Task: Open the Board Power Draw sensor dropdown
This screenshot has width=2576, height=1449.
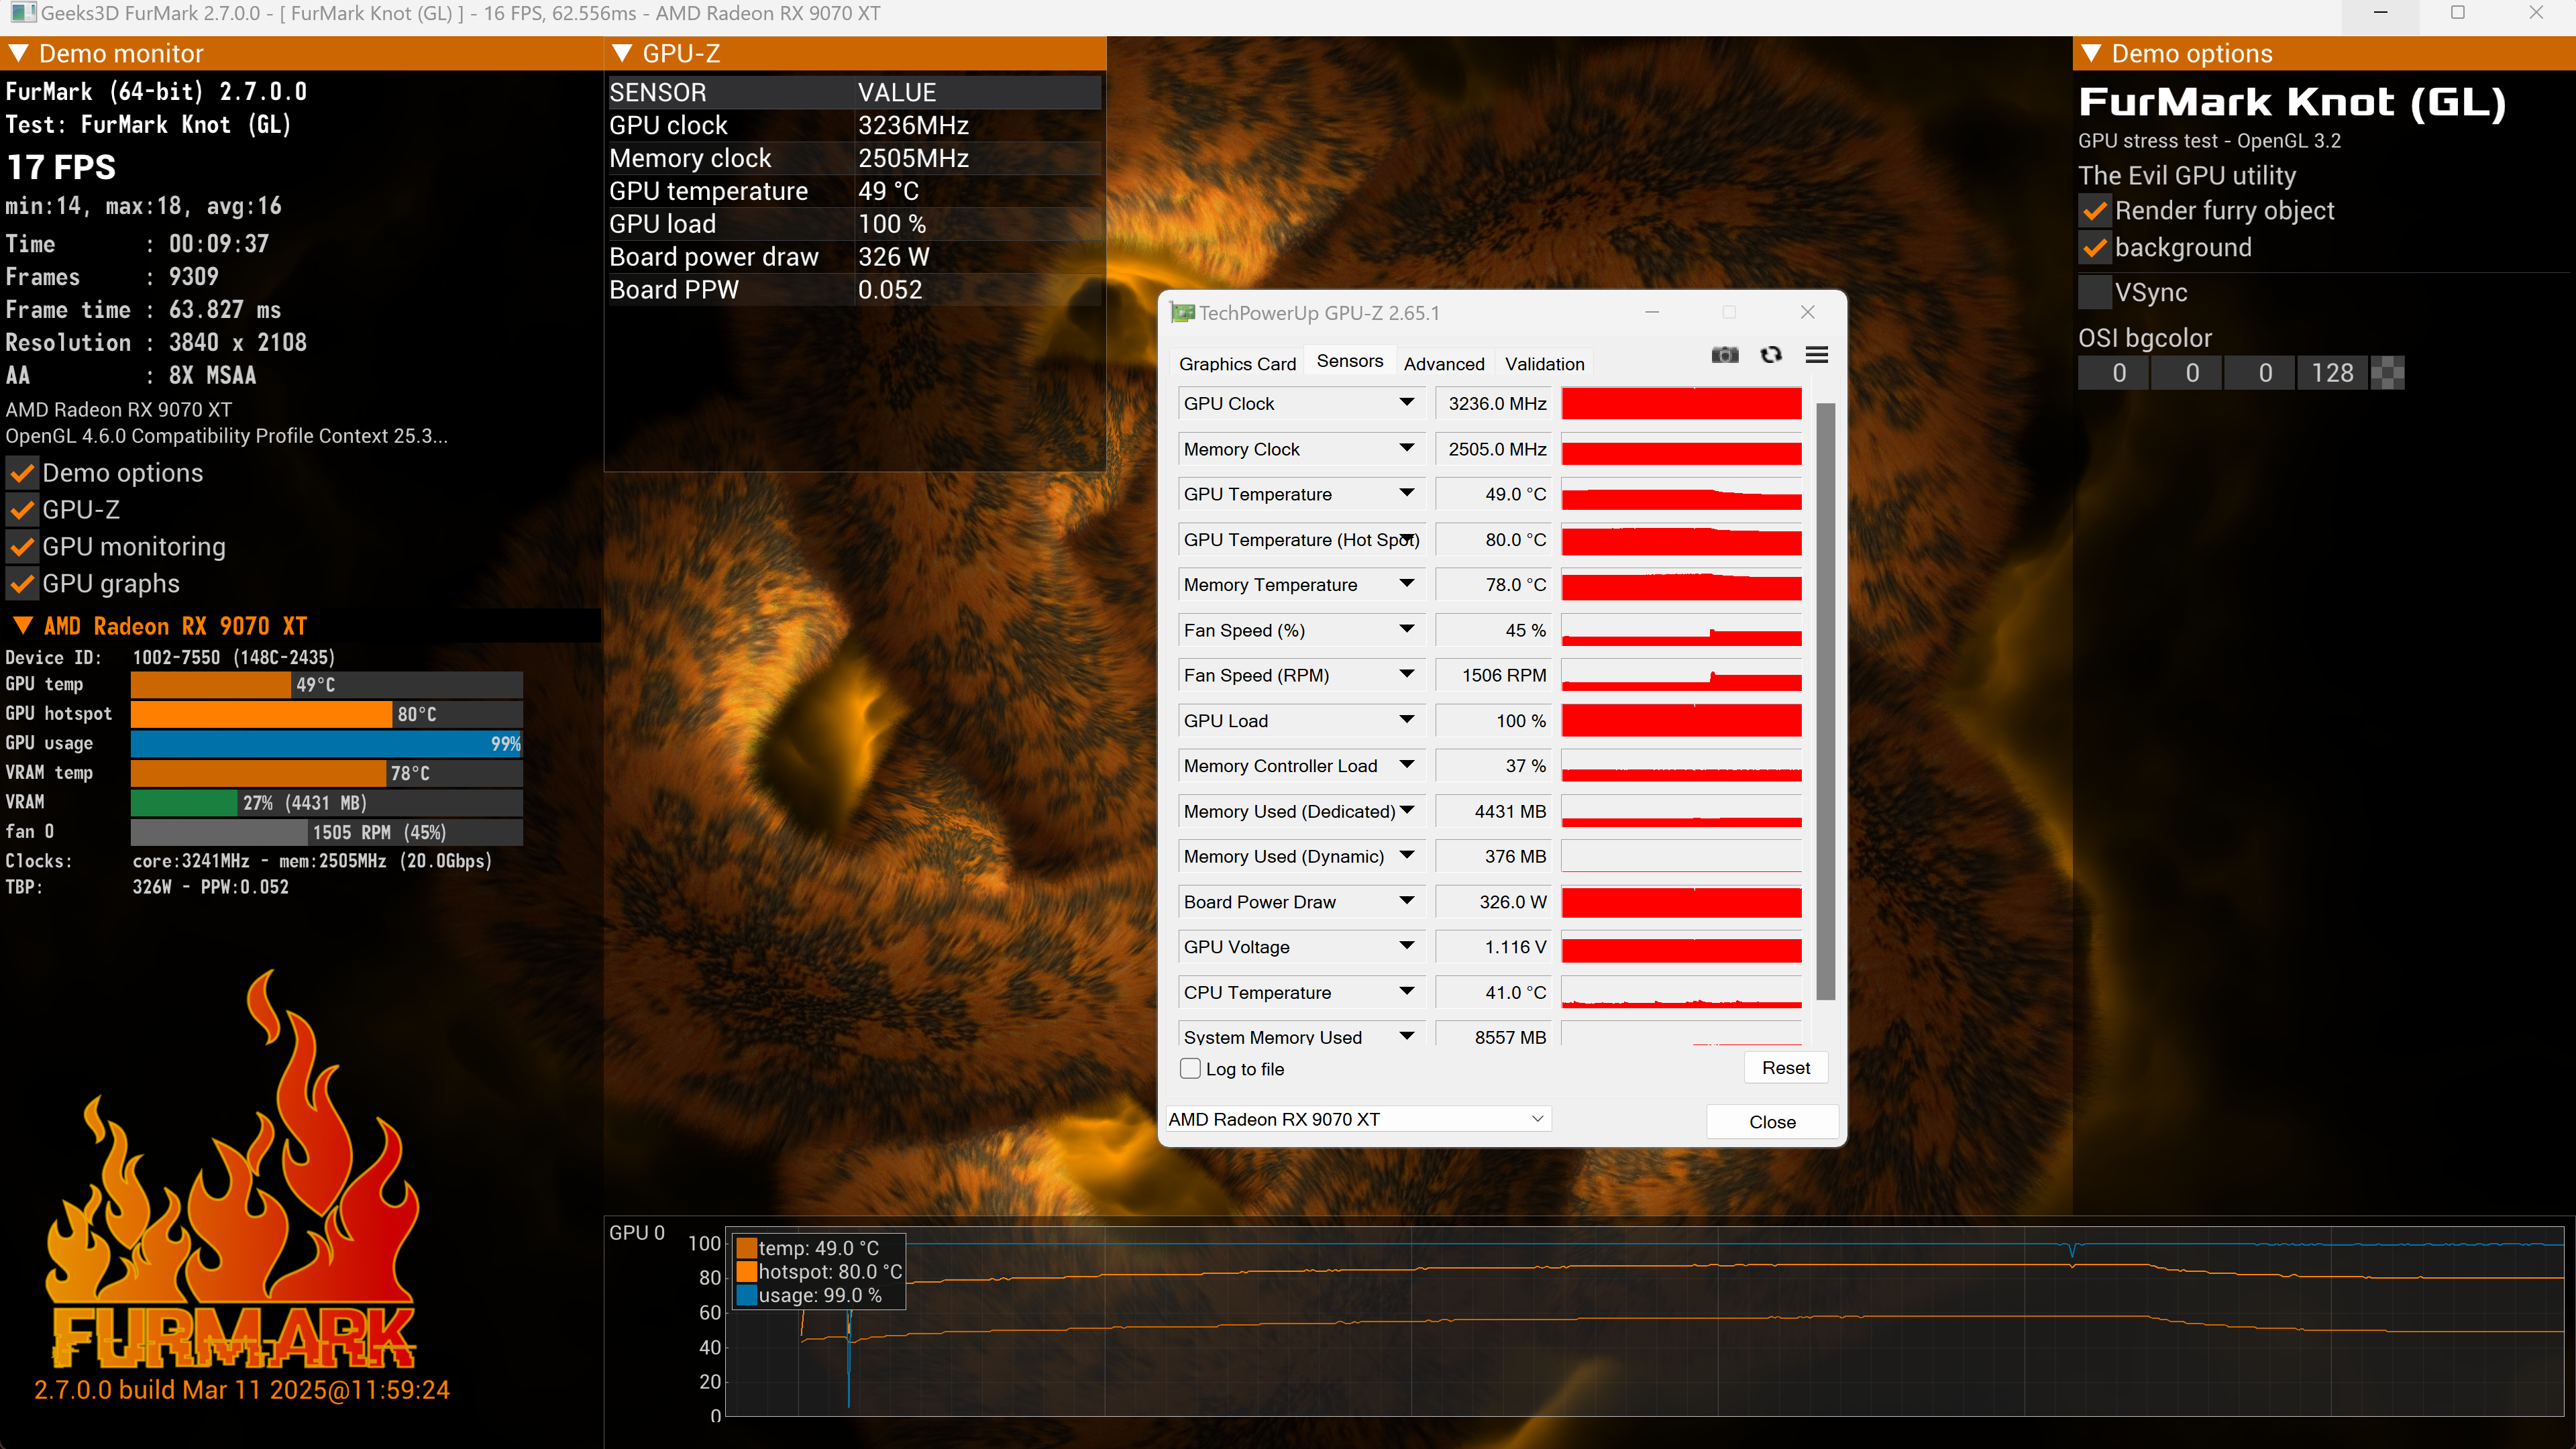Action: tap(1406, 902)
